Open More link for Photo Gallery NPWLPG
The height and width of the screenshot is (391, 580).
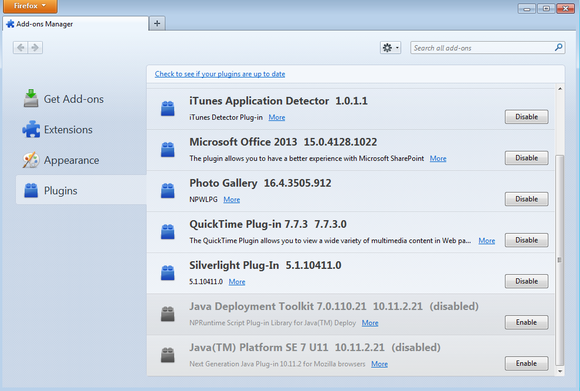pyautogui.click(x=232, y=199)
